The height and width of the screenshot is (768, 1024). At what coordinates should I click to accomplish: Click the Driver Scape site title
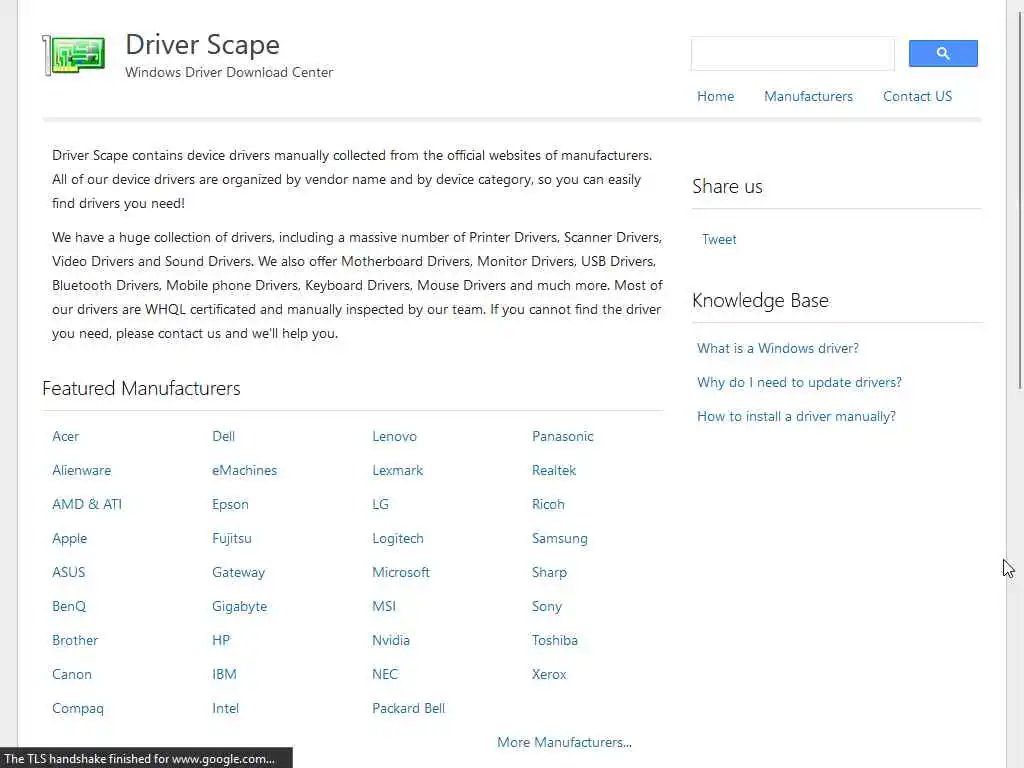[x=202, y=44]
